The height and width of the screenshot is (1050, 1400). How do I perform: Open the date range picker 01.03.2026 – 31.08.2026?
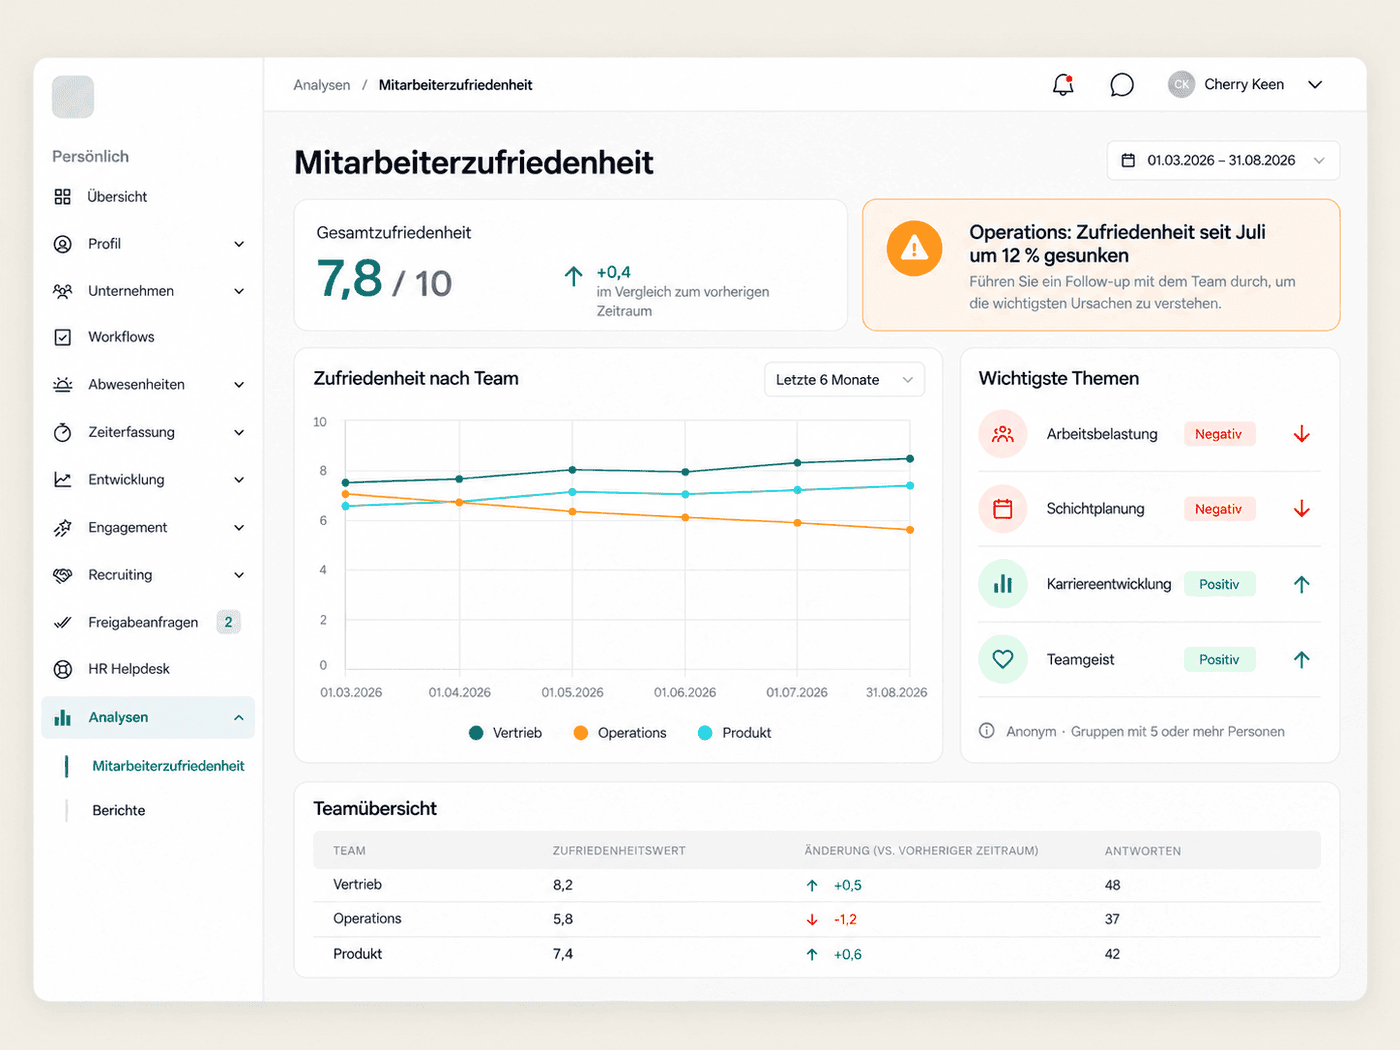coord(1223,160)
